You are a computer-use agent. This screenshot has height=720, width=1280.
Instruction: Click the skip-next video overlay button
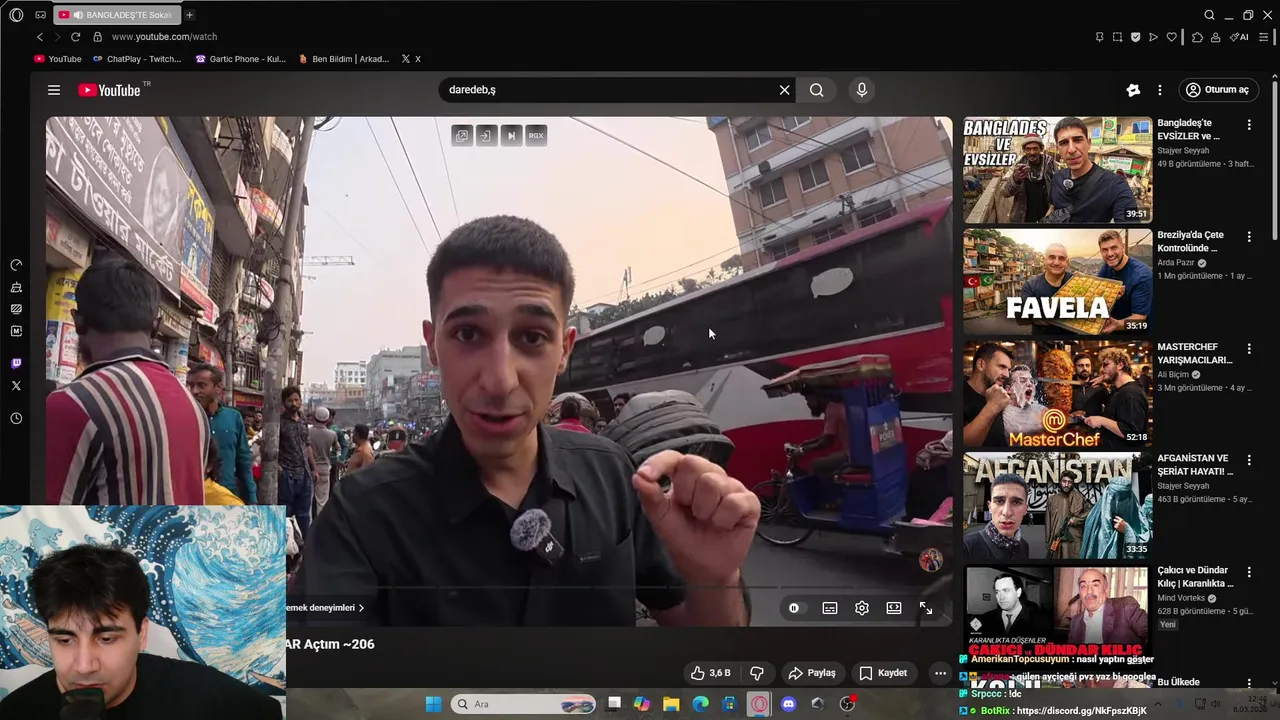tap(511, 136)
